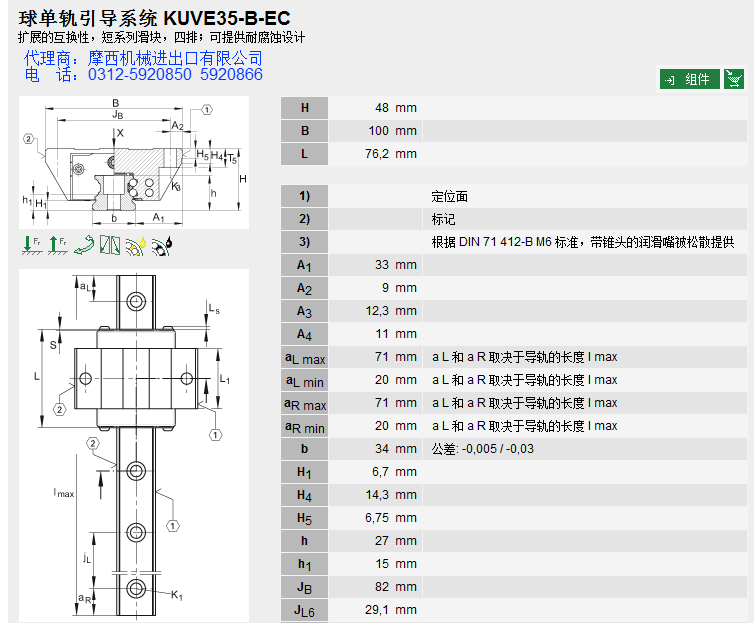Screen dimensions: 754x623
Task: Open the cross-section dimension drawing
Action: coord(134,164)
